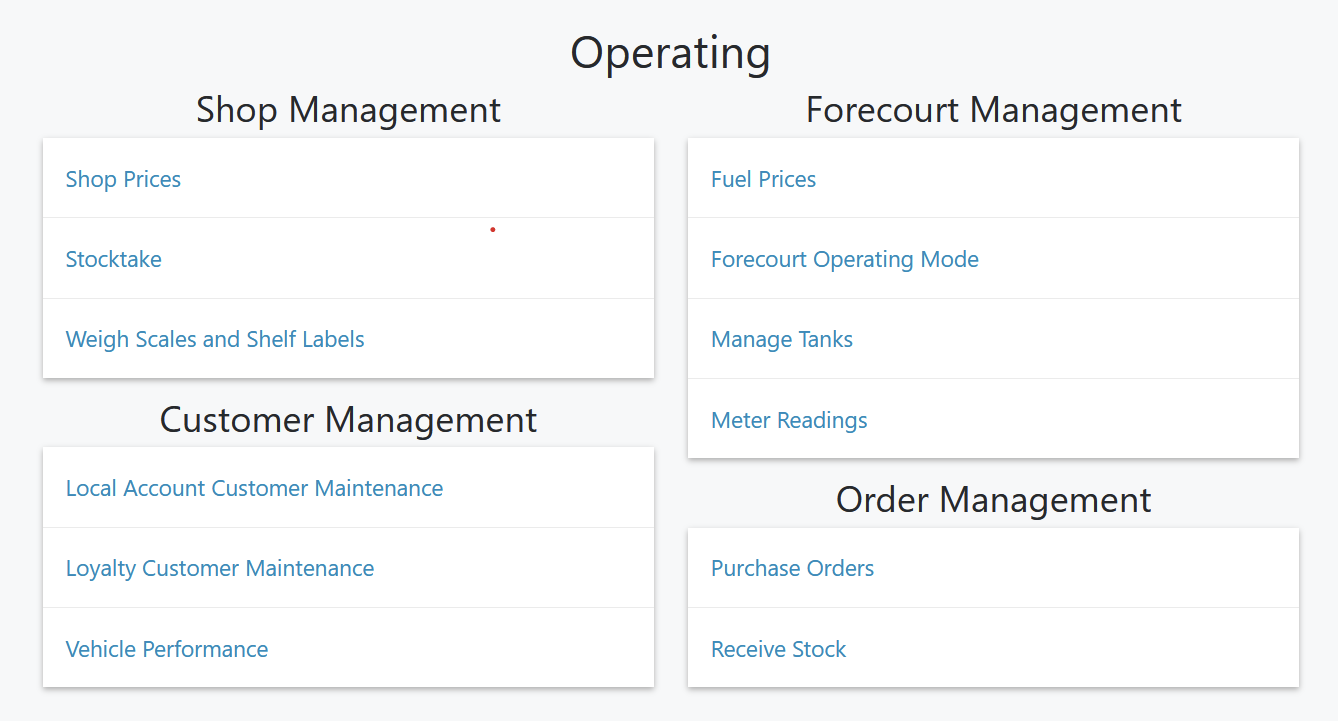Click the Meter Readings row's blank space
This screenshot has width=1338, height=721.
click(x=1083, y=420)
